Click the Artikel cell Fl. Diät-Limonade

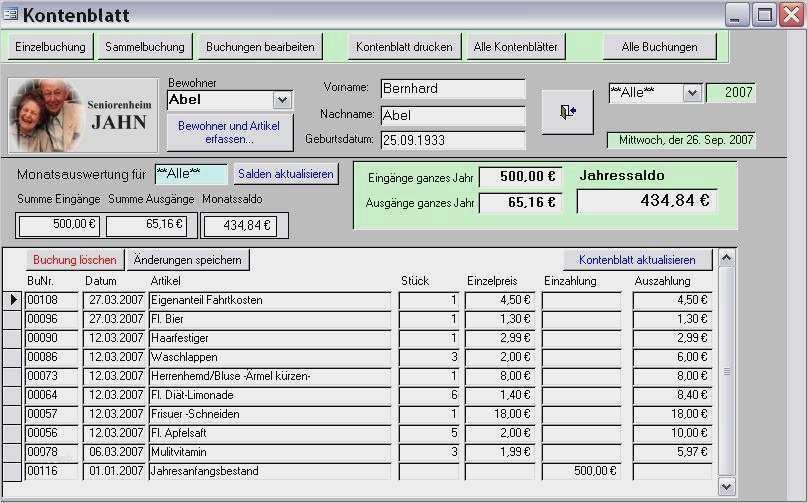click(x=270, y=396)
